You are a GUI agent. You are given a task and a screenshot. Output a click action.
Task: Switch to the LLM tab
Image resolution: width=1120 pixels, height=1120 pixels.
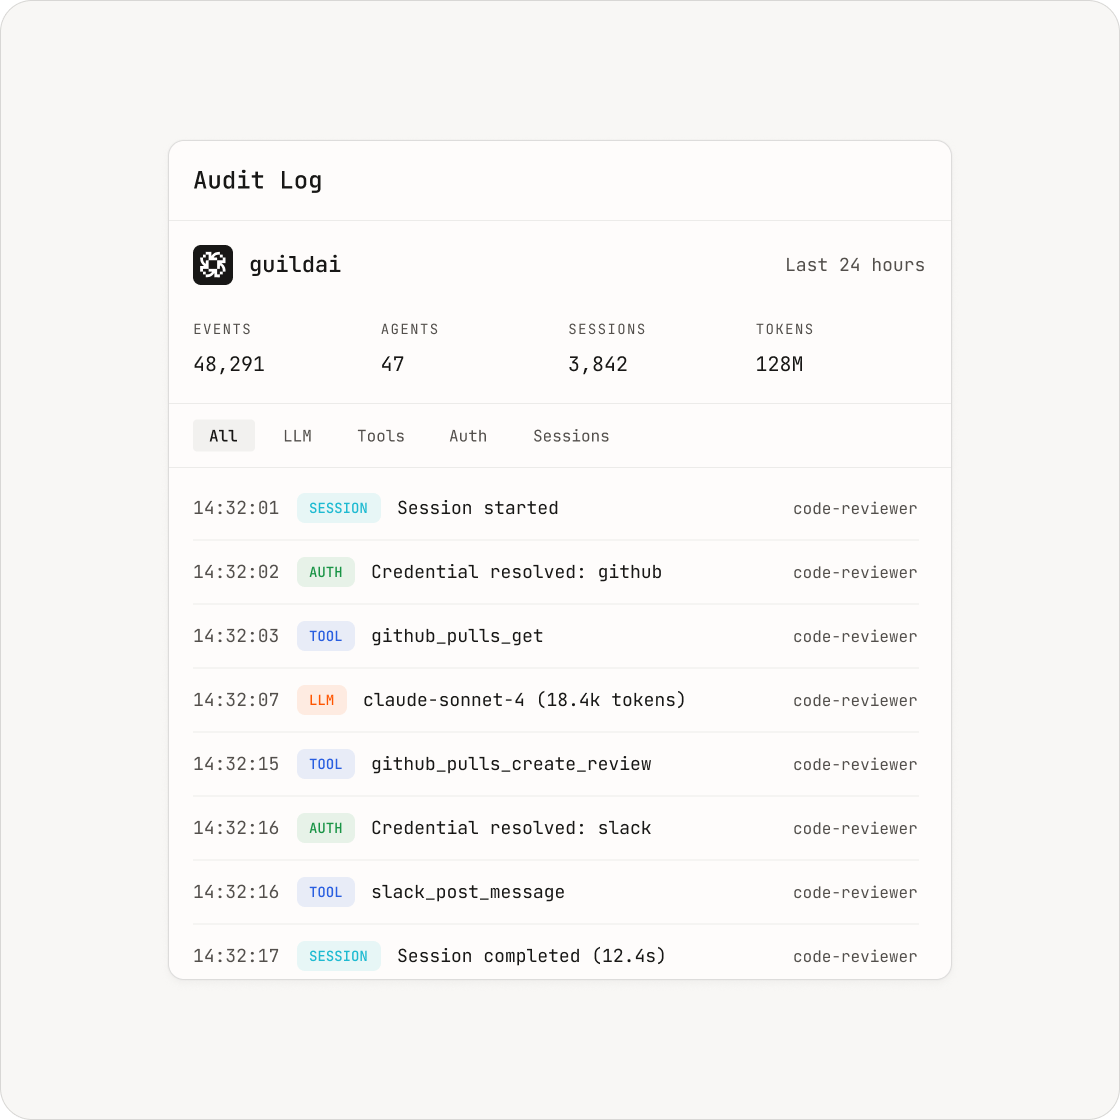297,436
